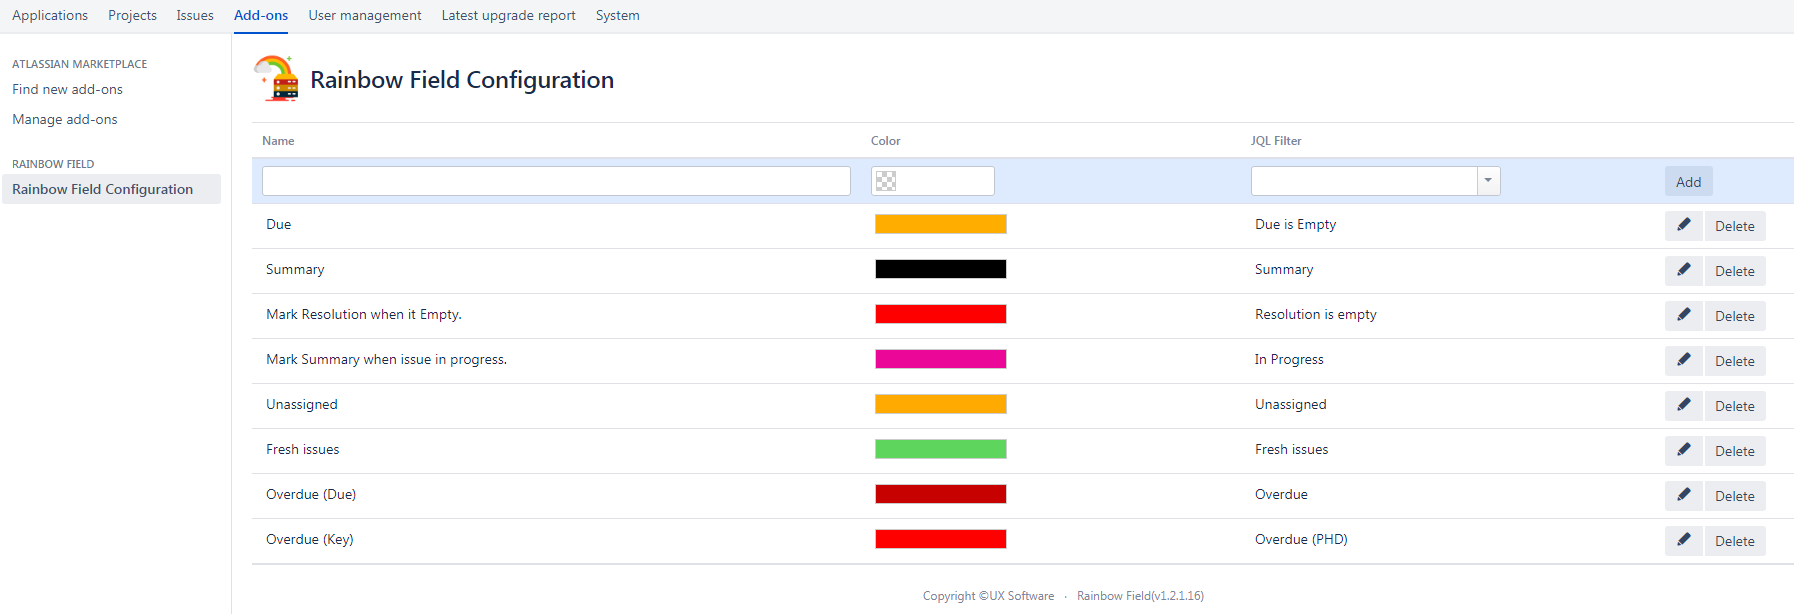Click the 'Resolution is empty' filter text
The image size is (1794, 614).
tap(1316, 314)
